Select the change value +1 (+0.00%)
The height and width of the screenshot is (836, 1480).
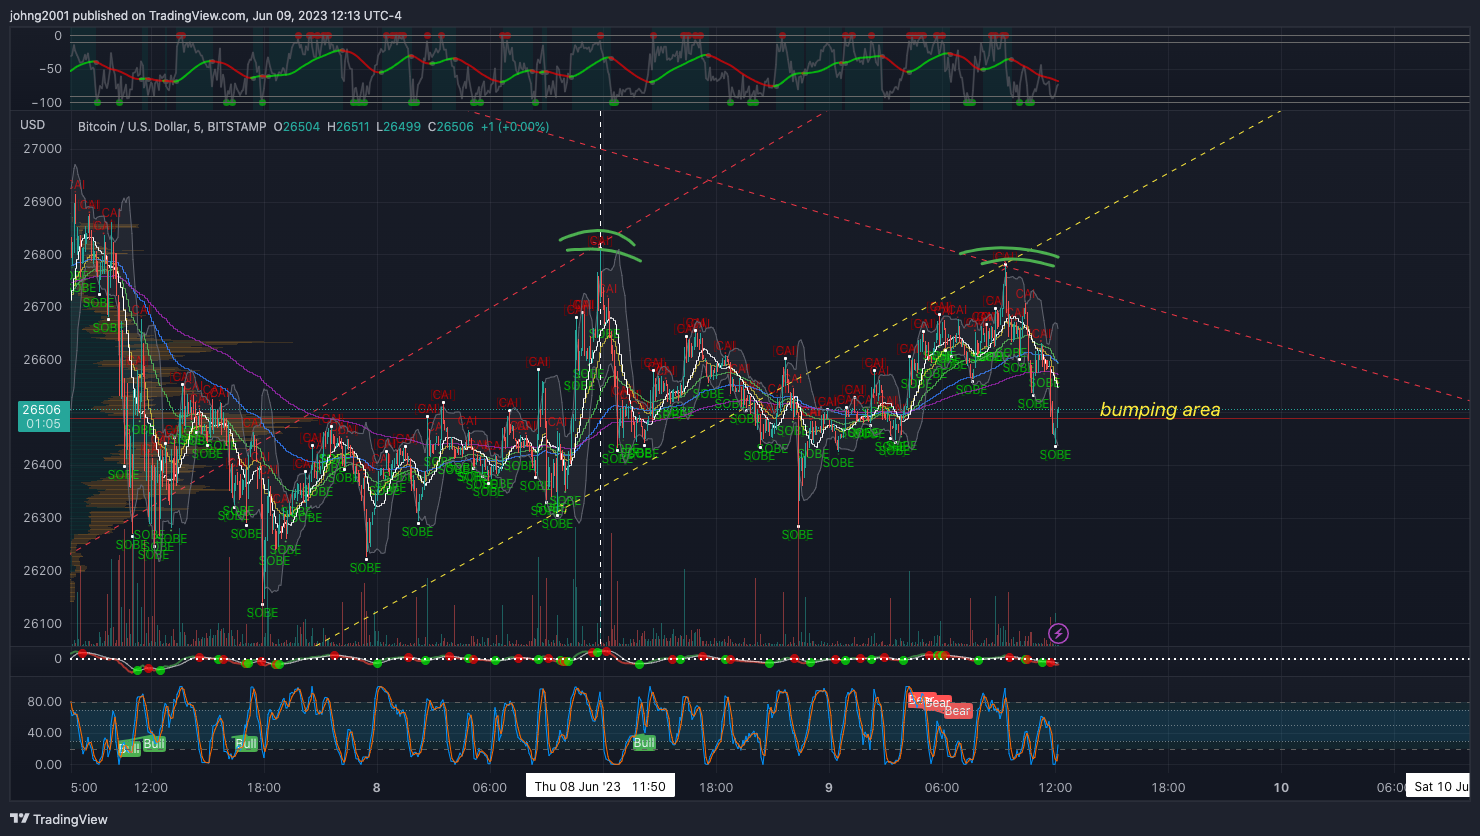[x=515, y=126]
